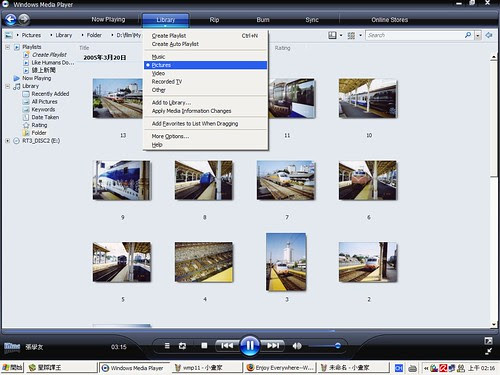
Task: Select Date Taken in sidebar
Action: pyautogui.click(x=45, y=117)
